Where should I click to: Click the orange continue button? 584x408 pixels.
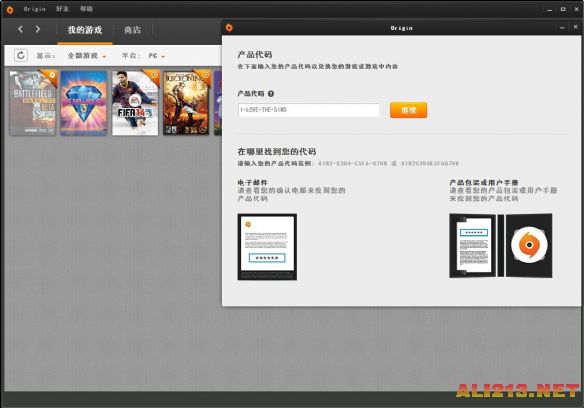[x=409, y=110]
